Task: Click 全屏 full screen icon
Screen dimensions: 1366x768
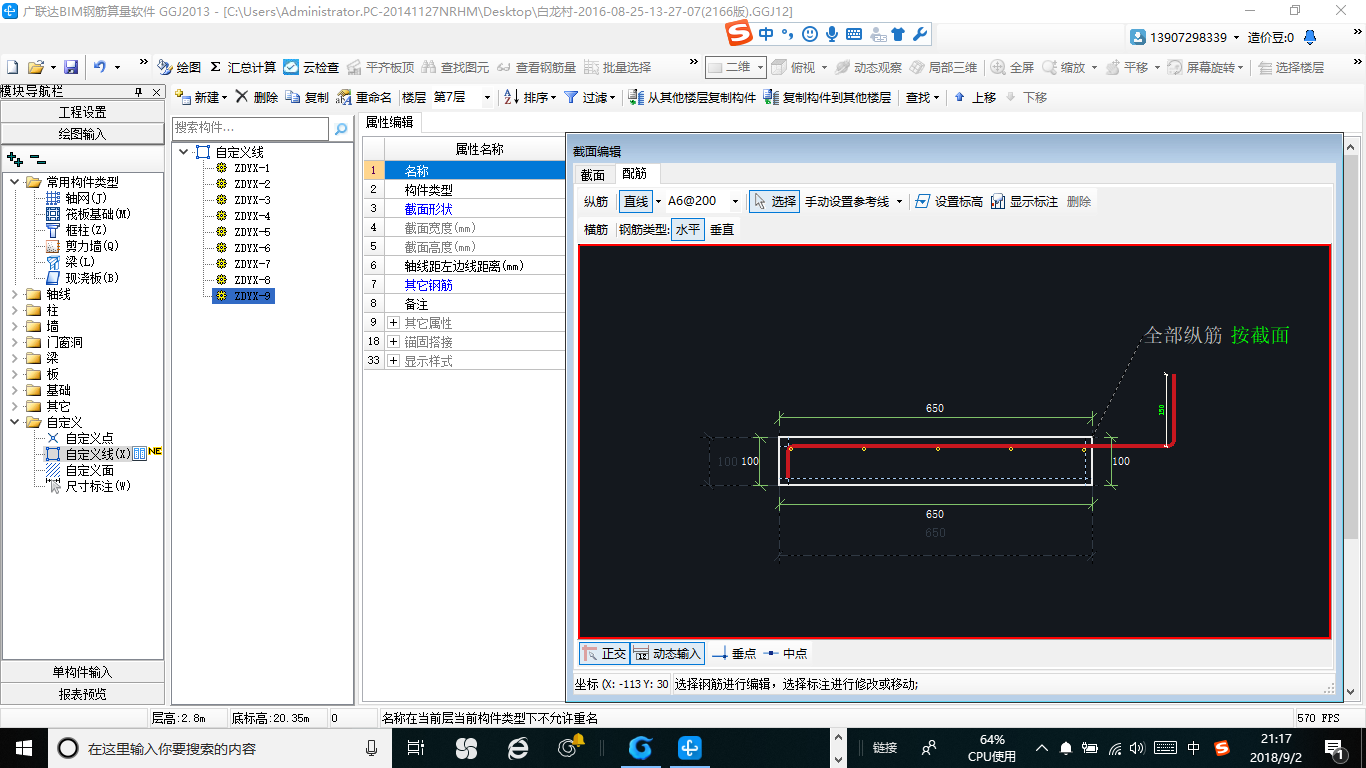Action: pyautogui.click(x=1012, y=67)
